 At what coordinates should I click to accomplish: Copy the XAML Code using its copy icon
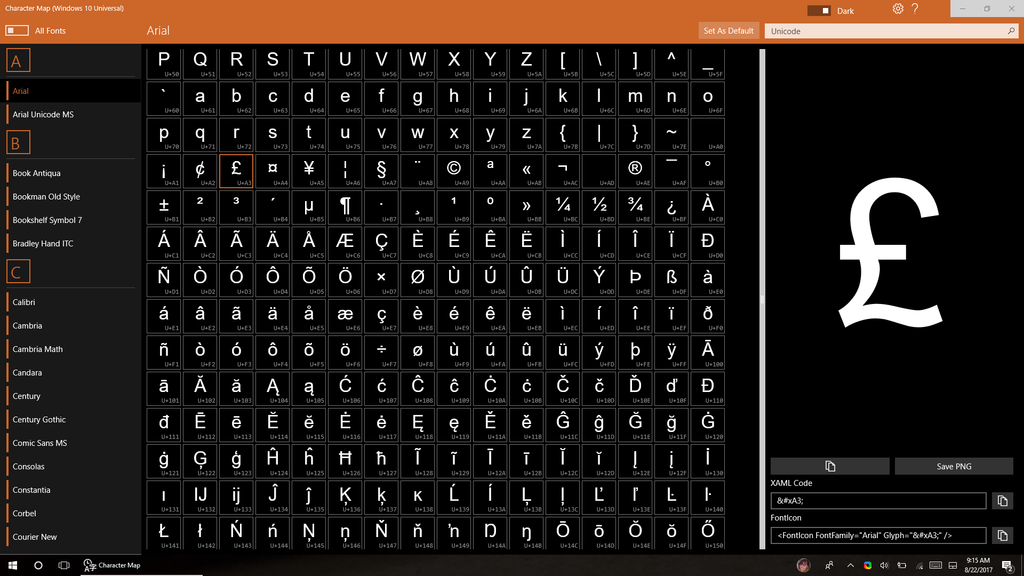click(x=1003, y=501)
